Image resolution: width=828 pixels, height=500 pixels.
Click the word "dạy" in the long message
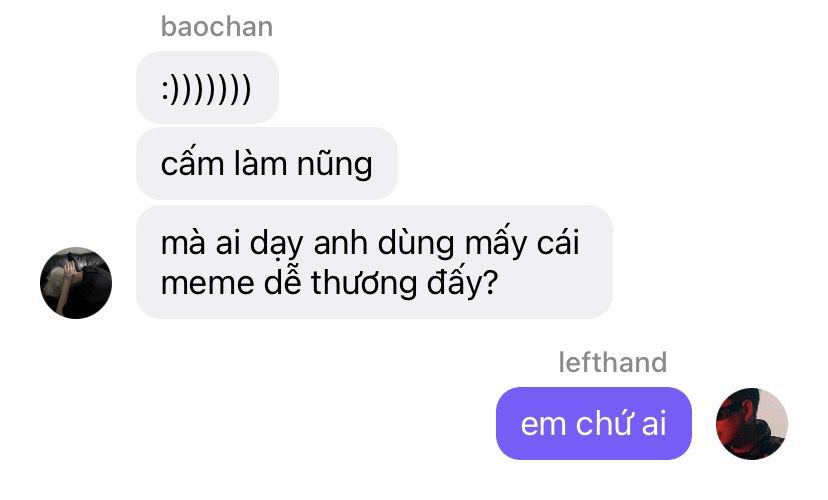276,244
